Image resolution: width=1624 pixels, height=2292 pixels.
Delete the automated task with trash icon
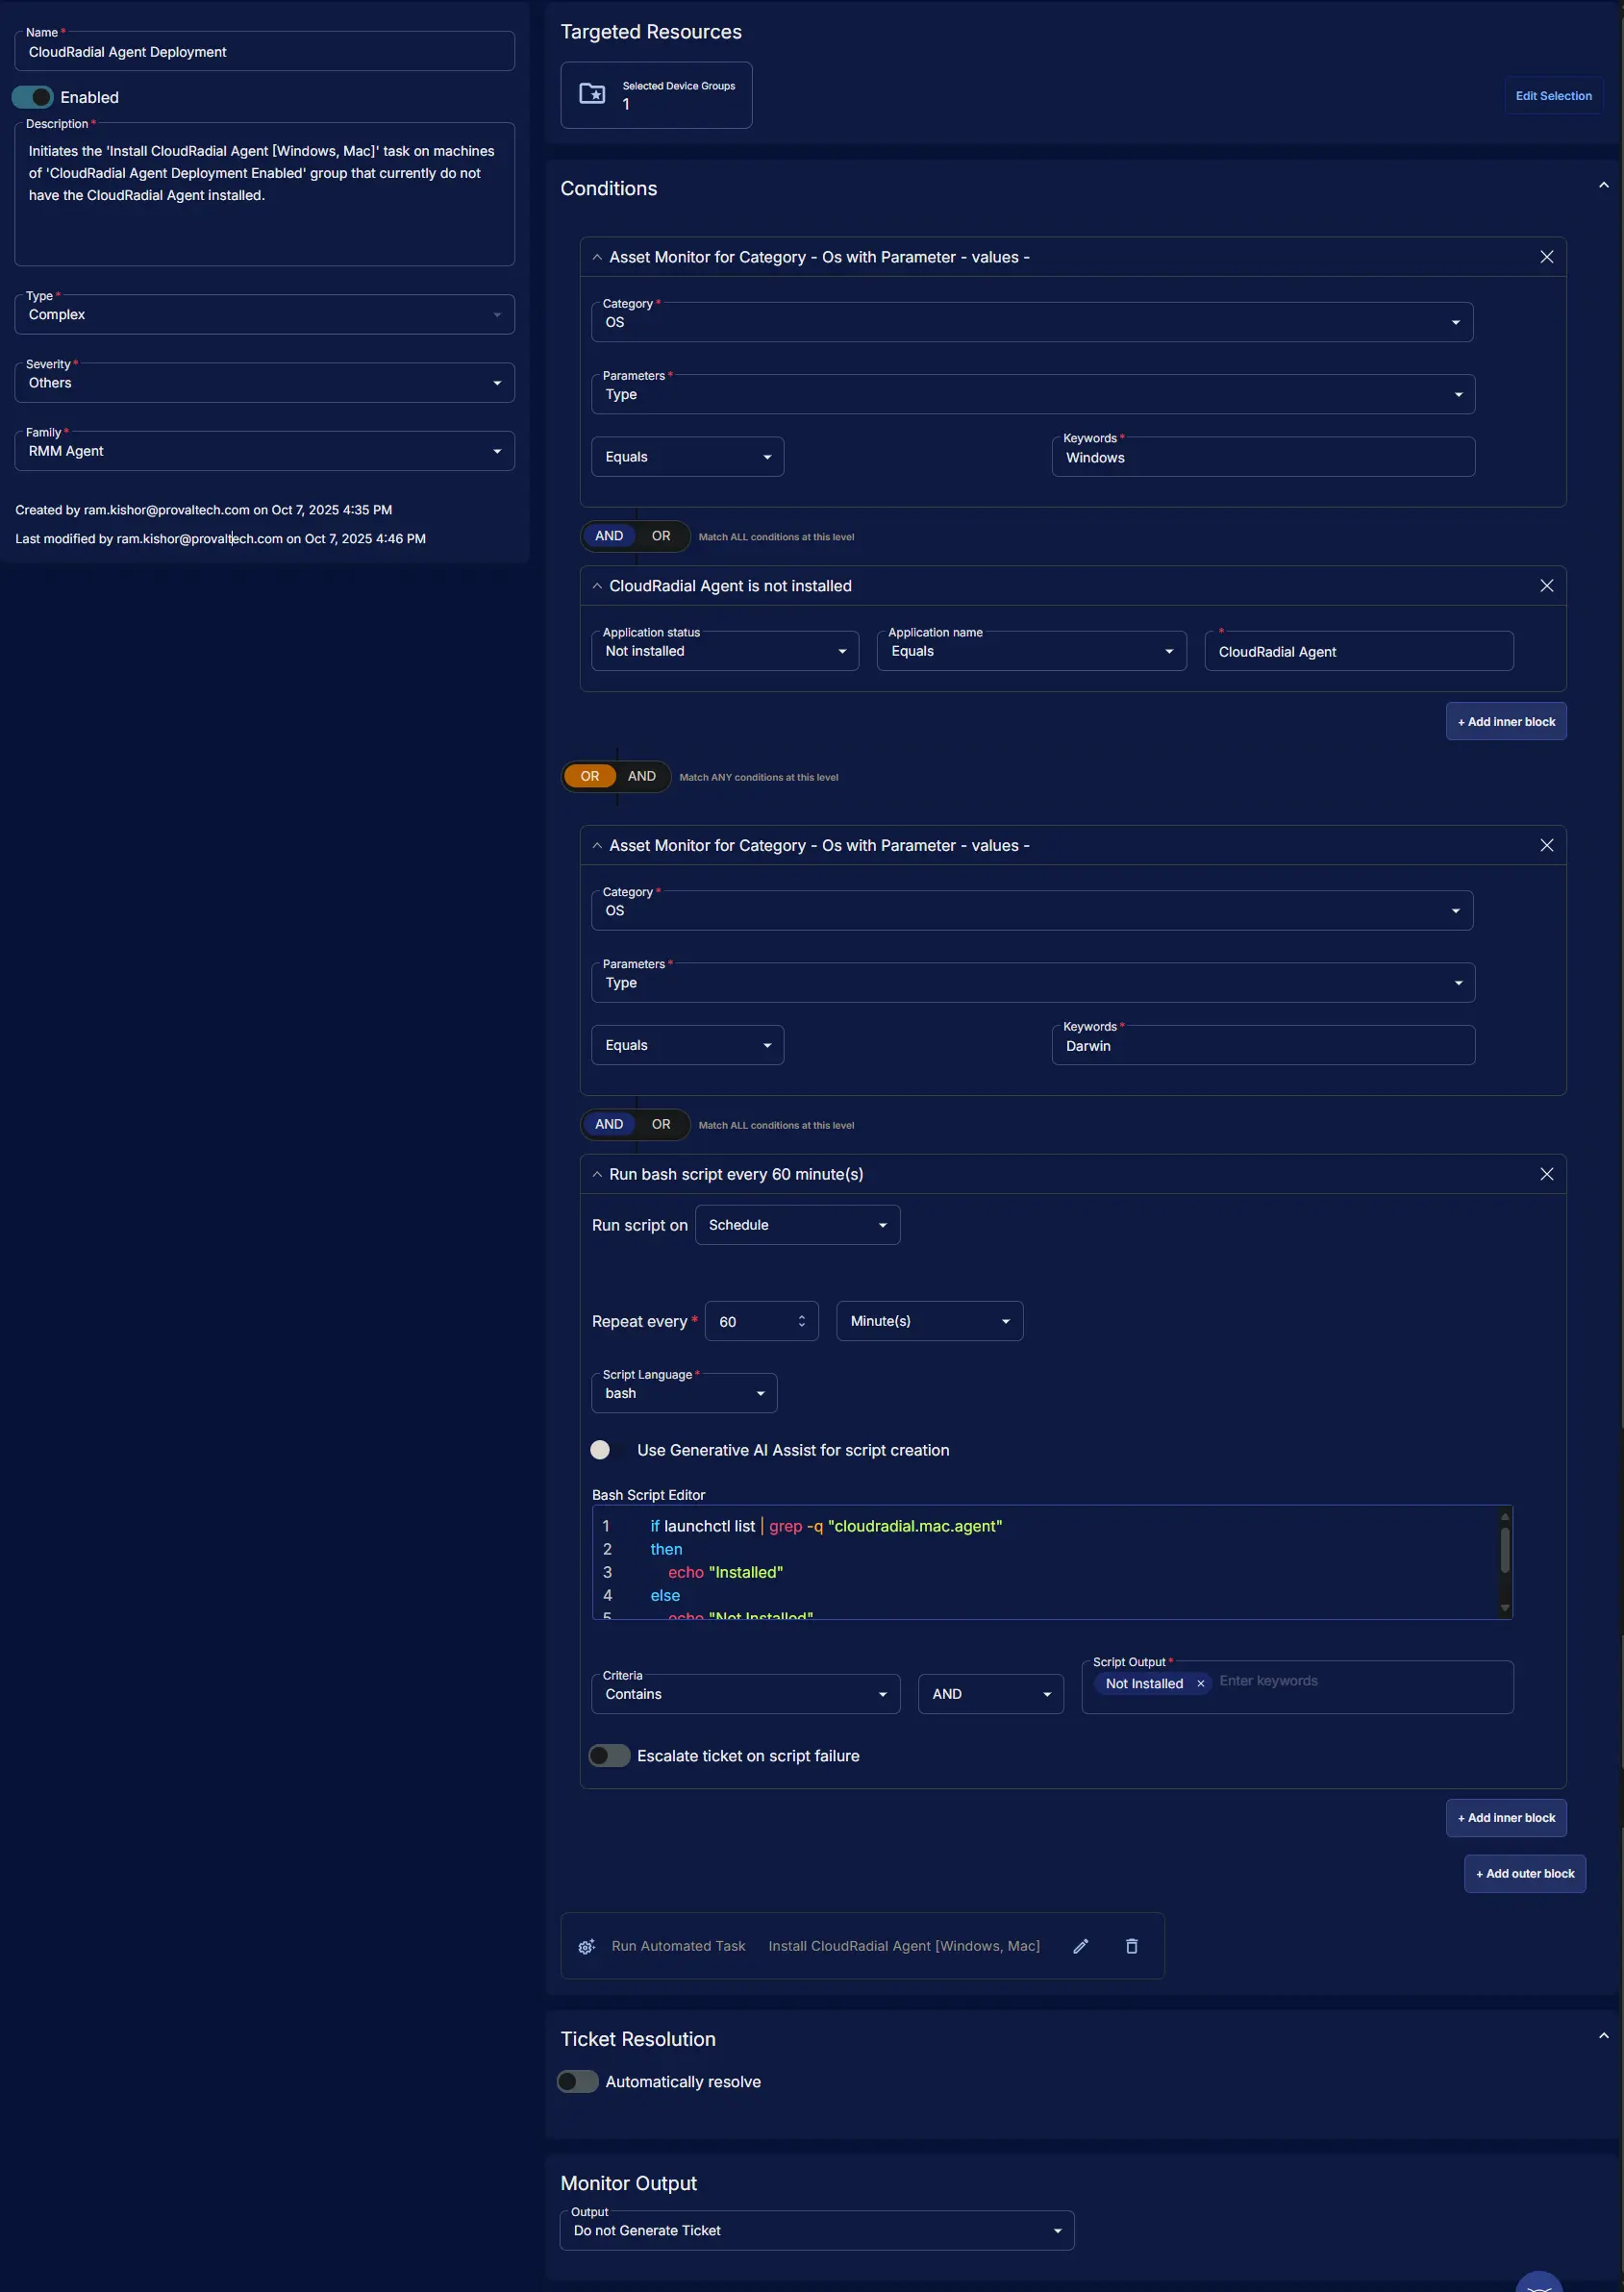[1131, 1946]
